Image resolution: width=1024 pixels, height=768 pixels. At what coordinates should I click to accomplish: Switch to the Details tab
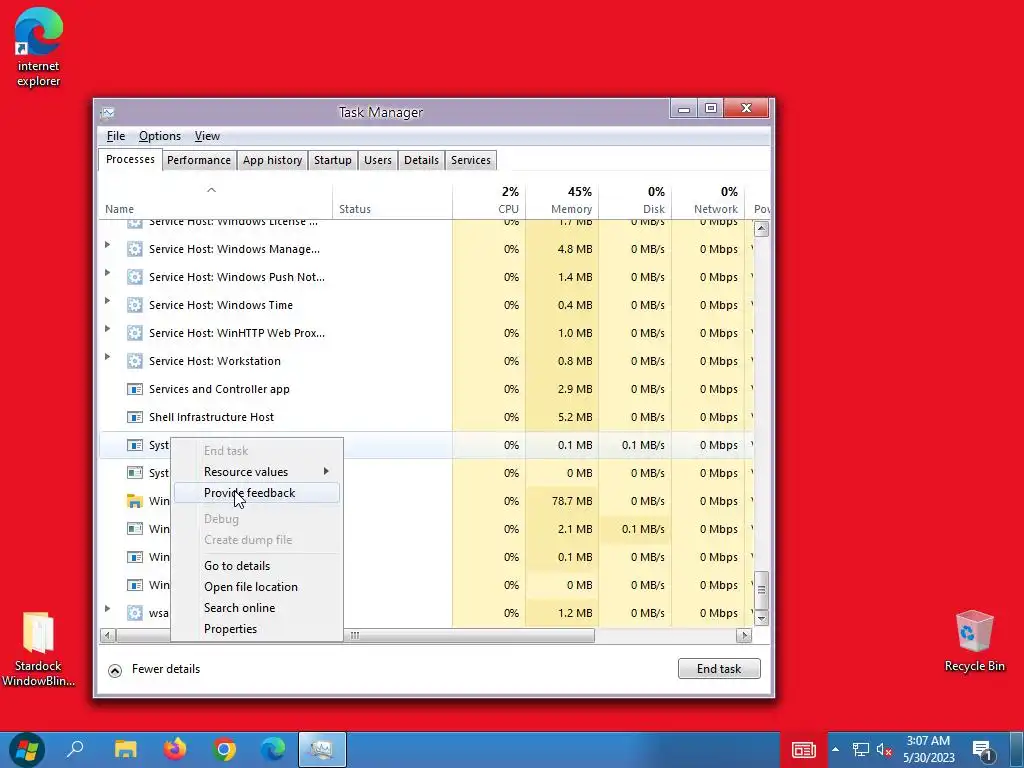(x=421, y=160)
